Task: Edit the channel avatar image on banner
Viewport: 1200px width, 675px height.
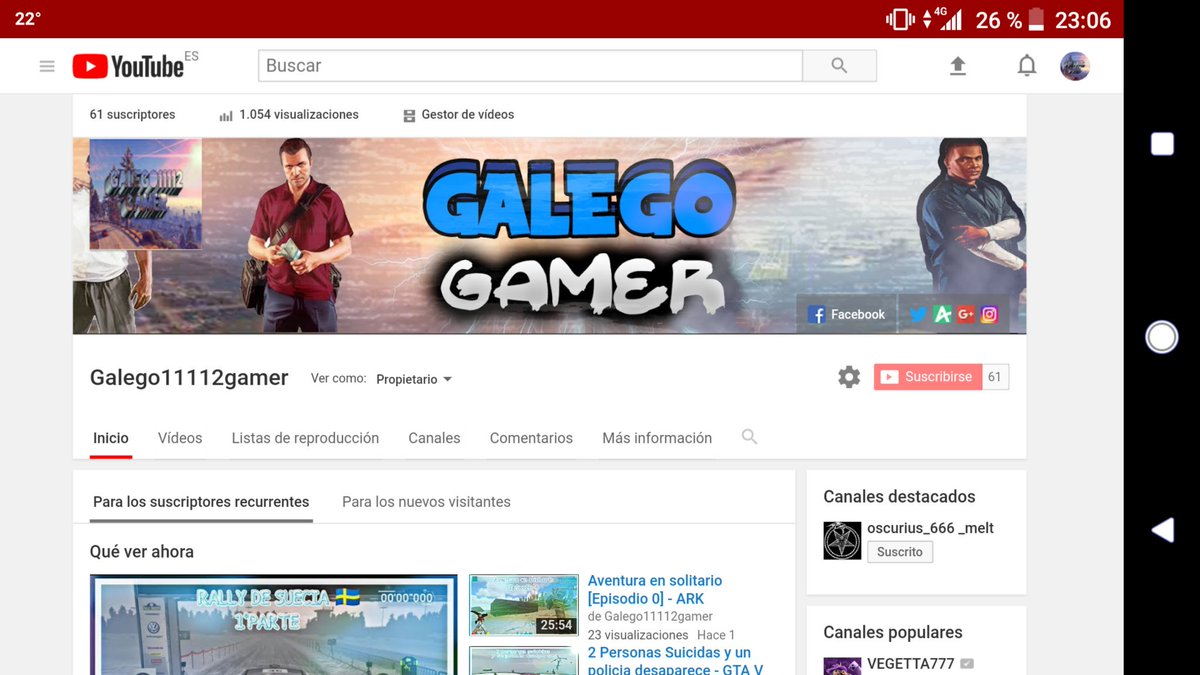Action: [x=146, y=194]
